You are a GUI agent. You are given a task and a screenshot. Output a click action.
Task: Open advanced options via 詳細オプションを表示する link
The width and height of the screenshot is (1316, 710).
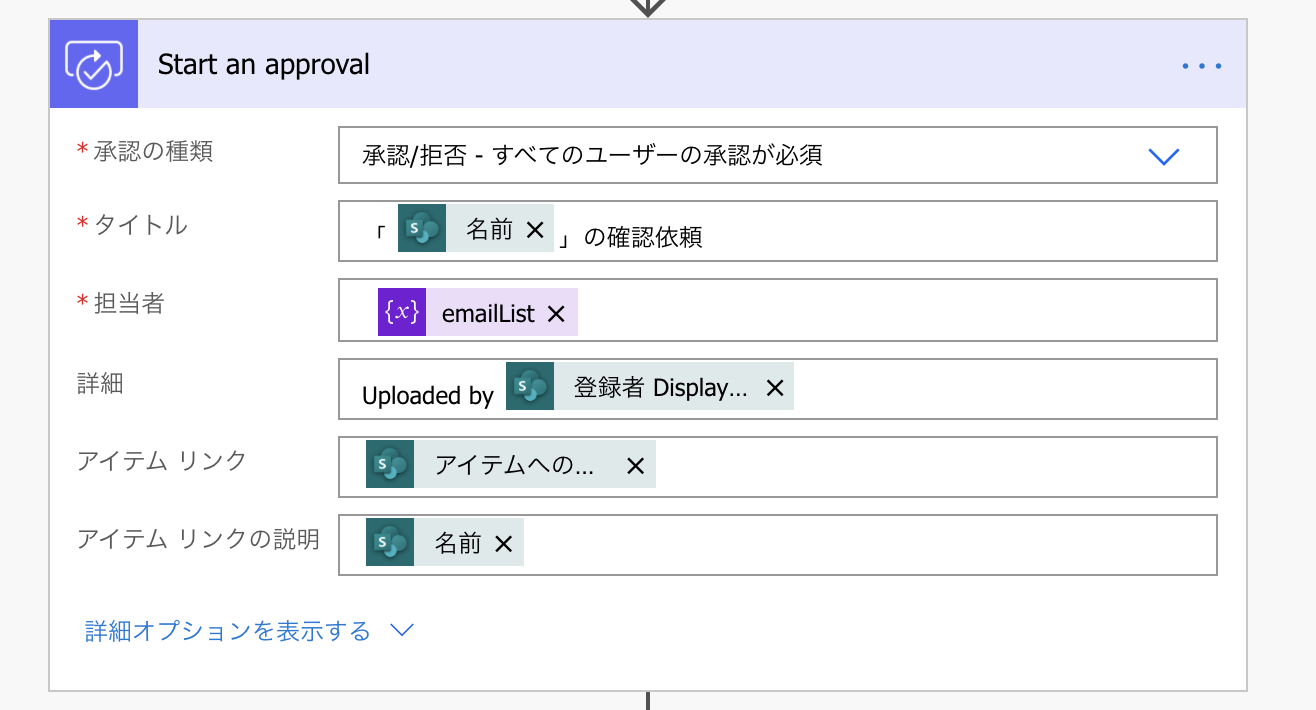click(x=225, y=630)
